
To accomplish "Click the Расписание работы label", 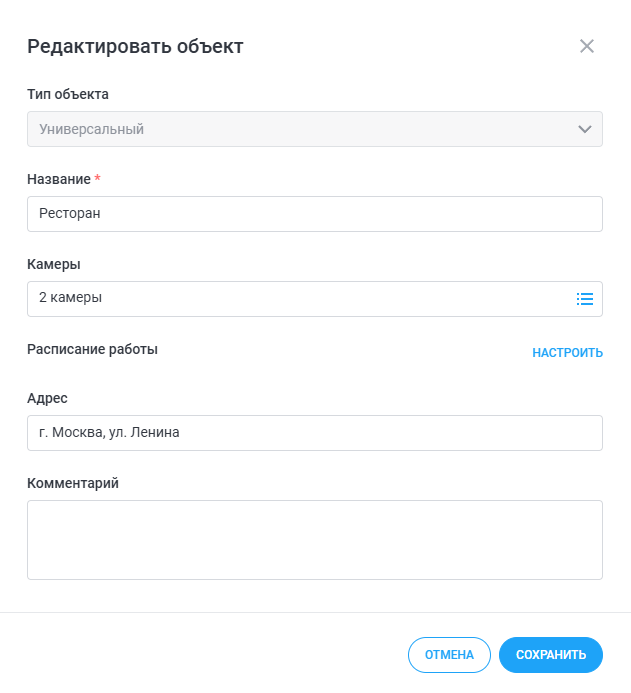I will point(92,349).
